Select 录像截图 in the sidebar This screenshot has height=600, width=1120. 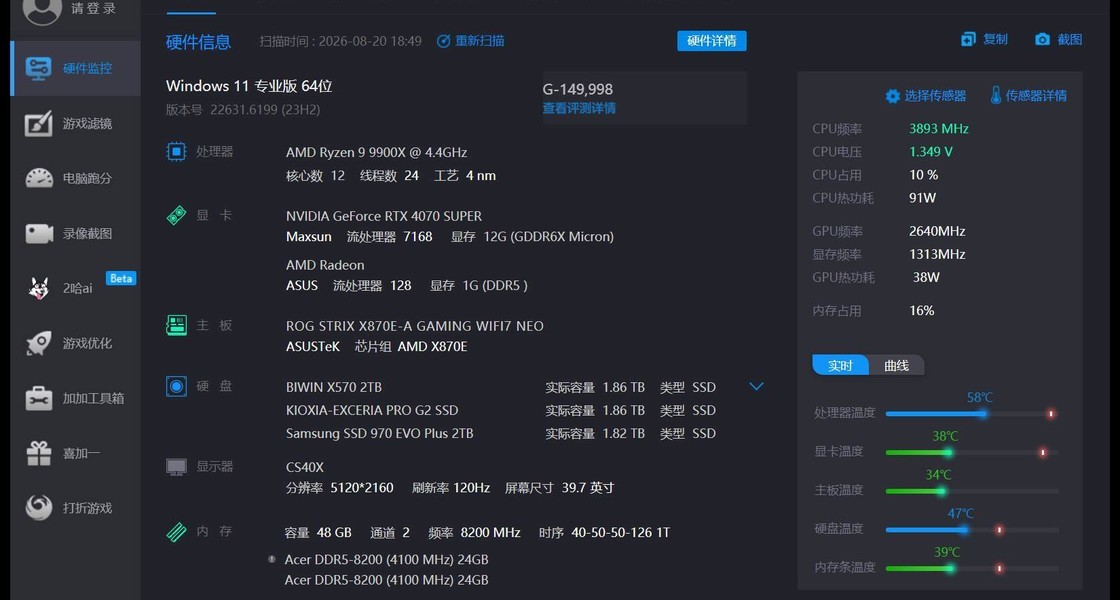coord(87,234)
